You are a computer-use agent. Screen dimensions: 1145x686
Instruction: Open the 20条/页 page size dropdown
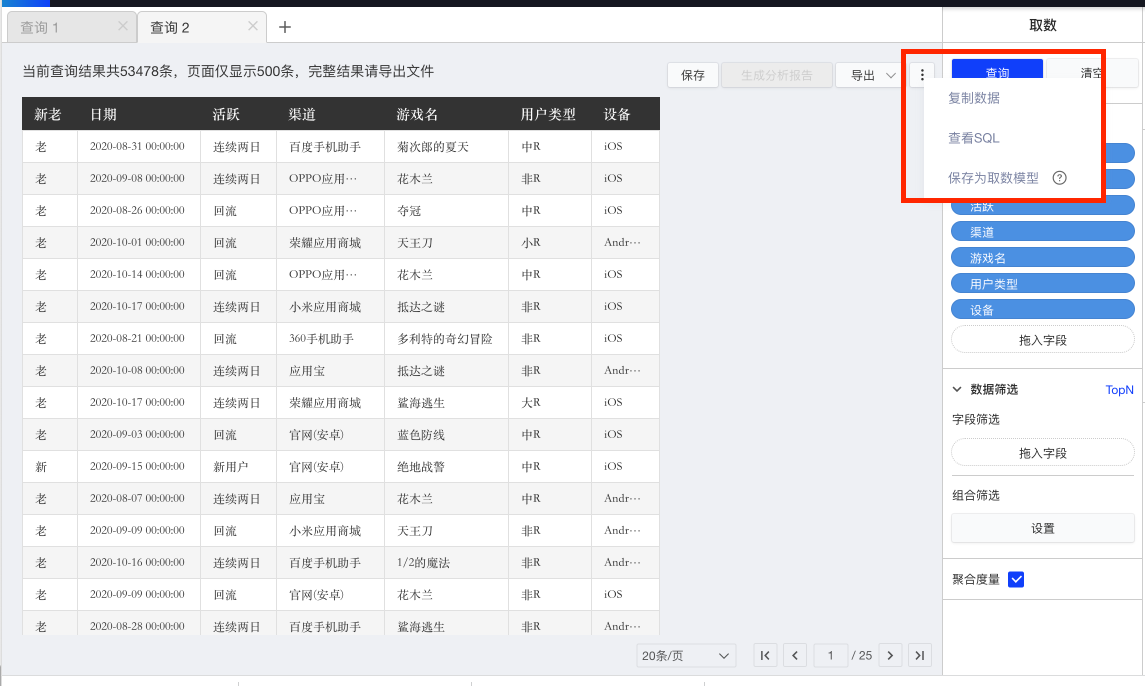pos(685,655)
